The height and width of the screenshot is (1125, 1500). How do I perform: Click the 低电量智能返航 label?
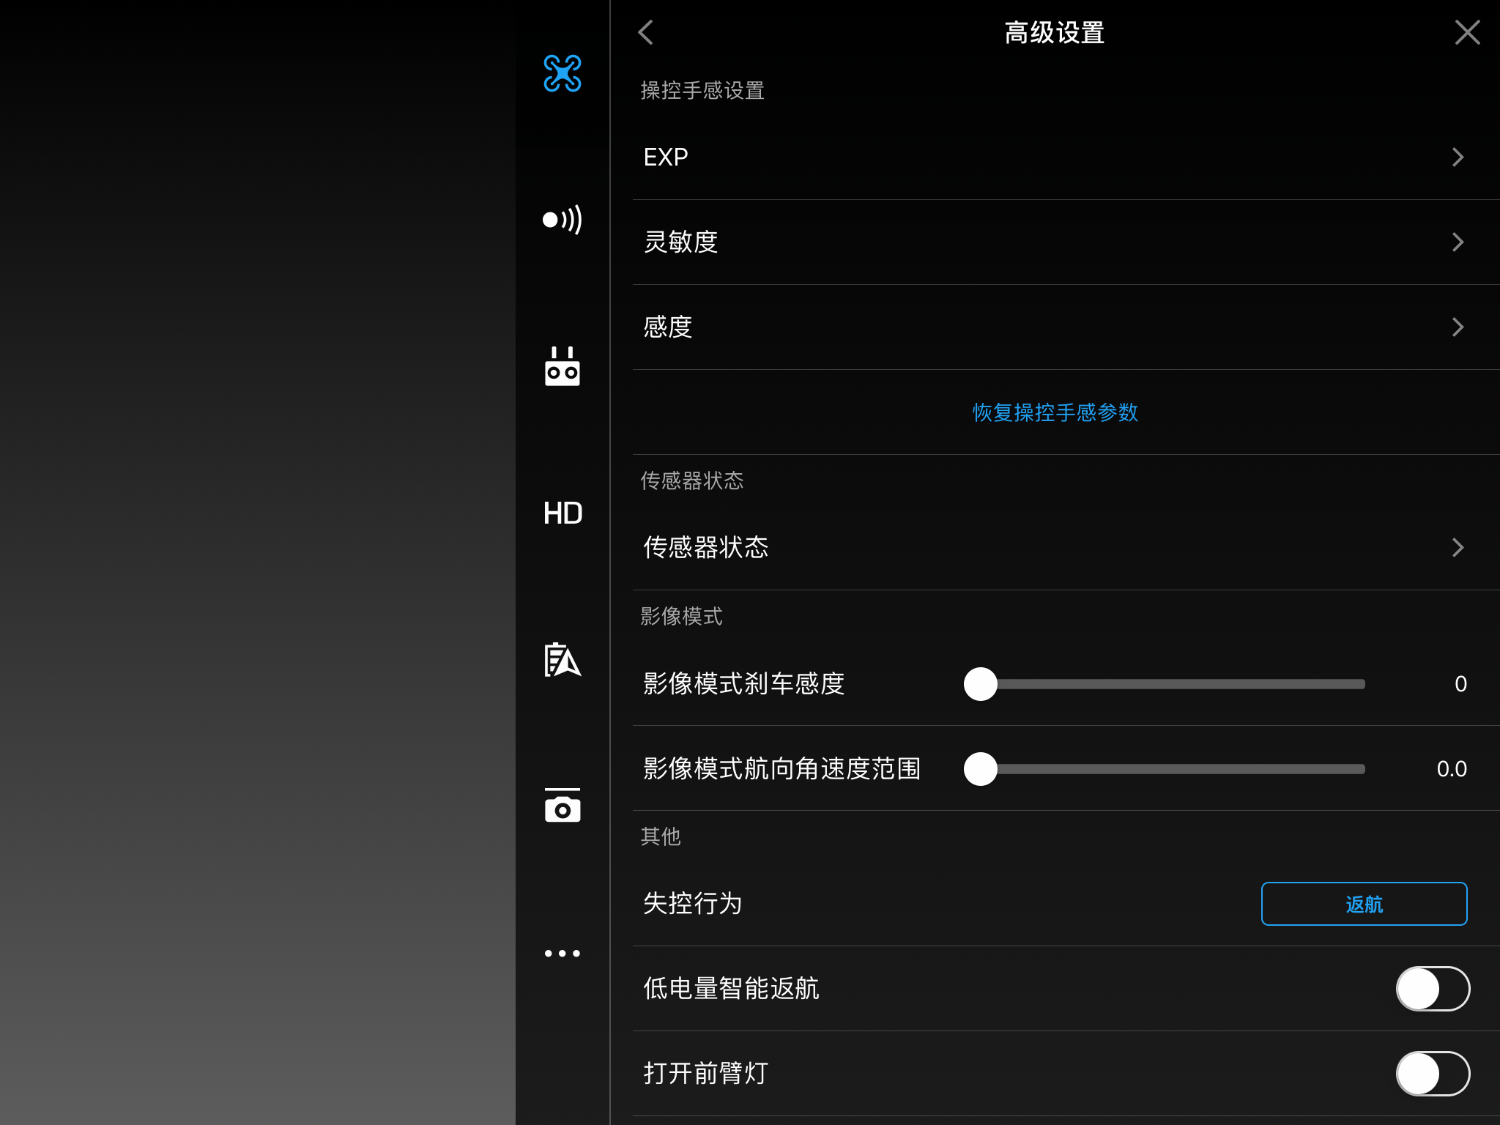click(731, 989)
